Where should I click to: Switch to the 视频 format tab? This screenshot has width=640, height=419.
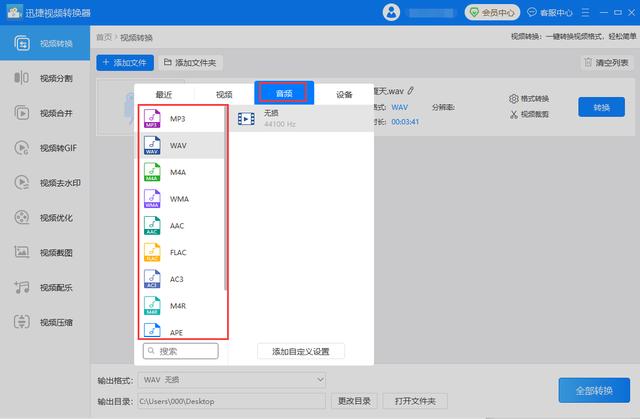(224, 94)
